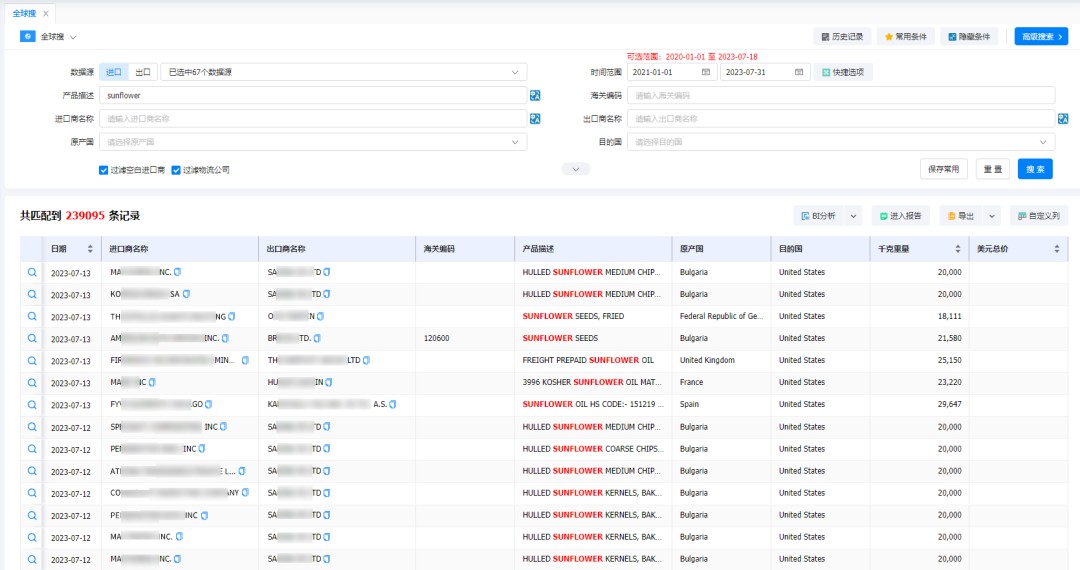Open dropdown arrow next to 导出
The image size is (1080, 570).
[992, 216]
